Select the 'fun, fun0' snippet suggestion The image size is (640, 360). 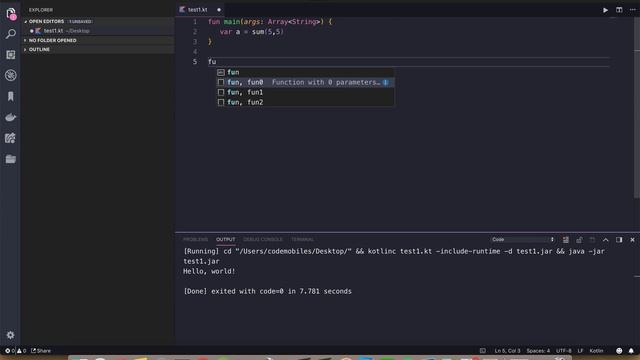305,82
